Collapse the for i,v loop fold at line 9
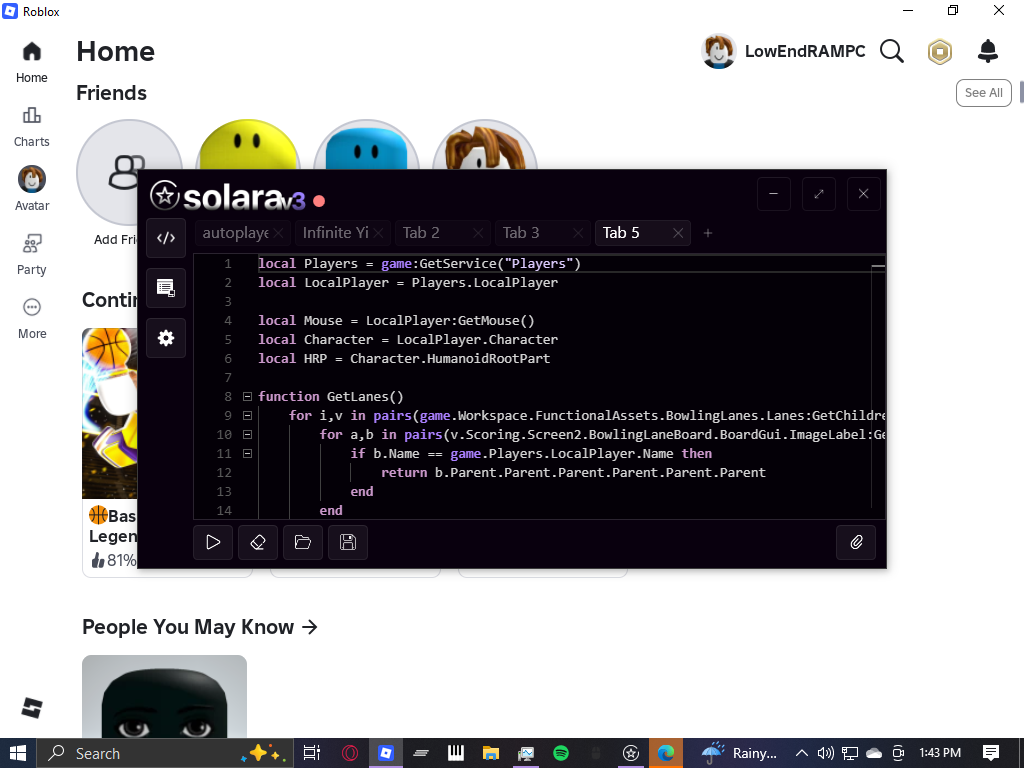 pos(248,415)
